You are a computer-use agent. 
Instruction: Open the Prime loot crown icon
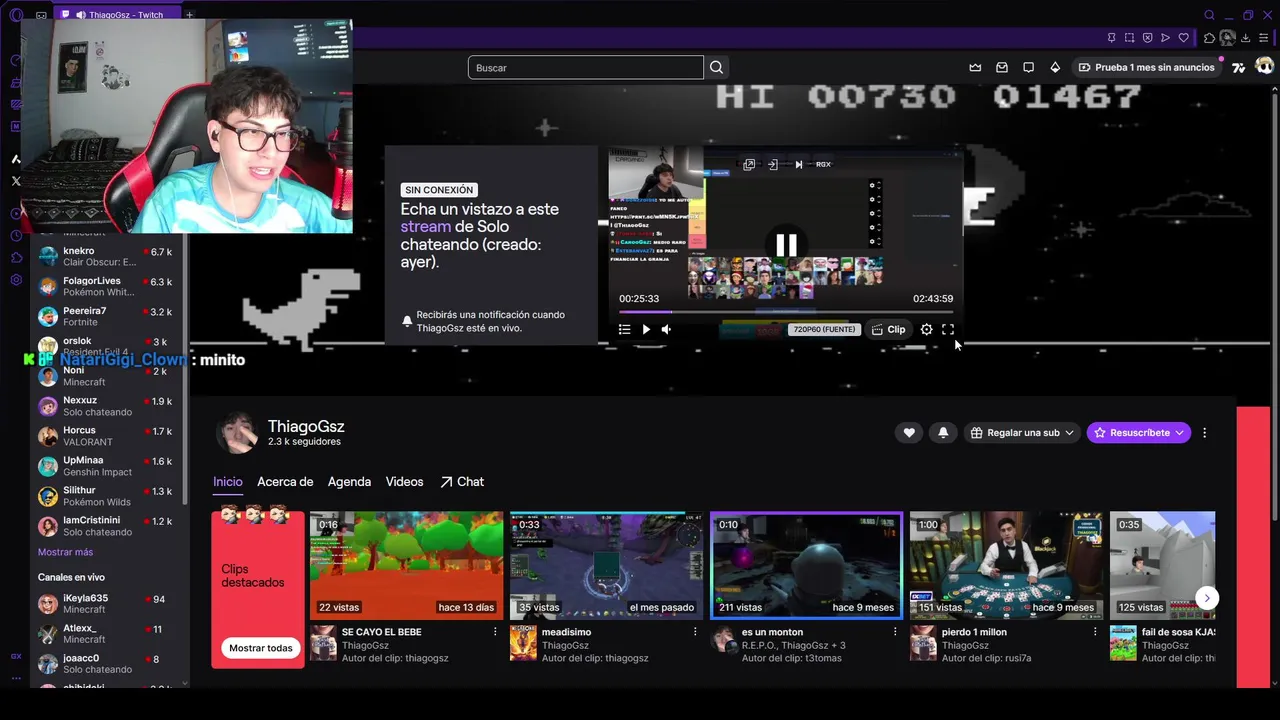point(975,67)
